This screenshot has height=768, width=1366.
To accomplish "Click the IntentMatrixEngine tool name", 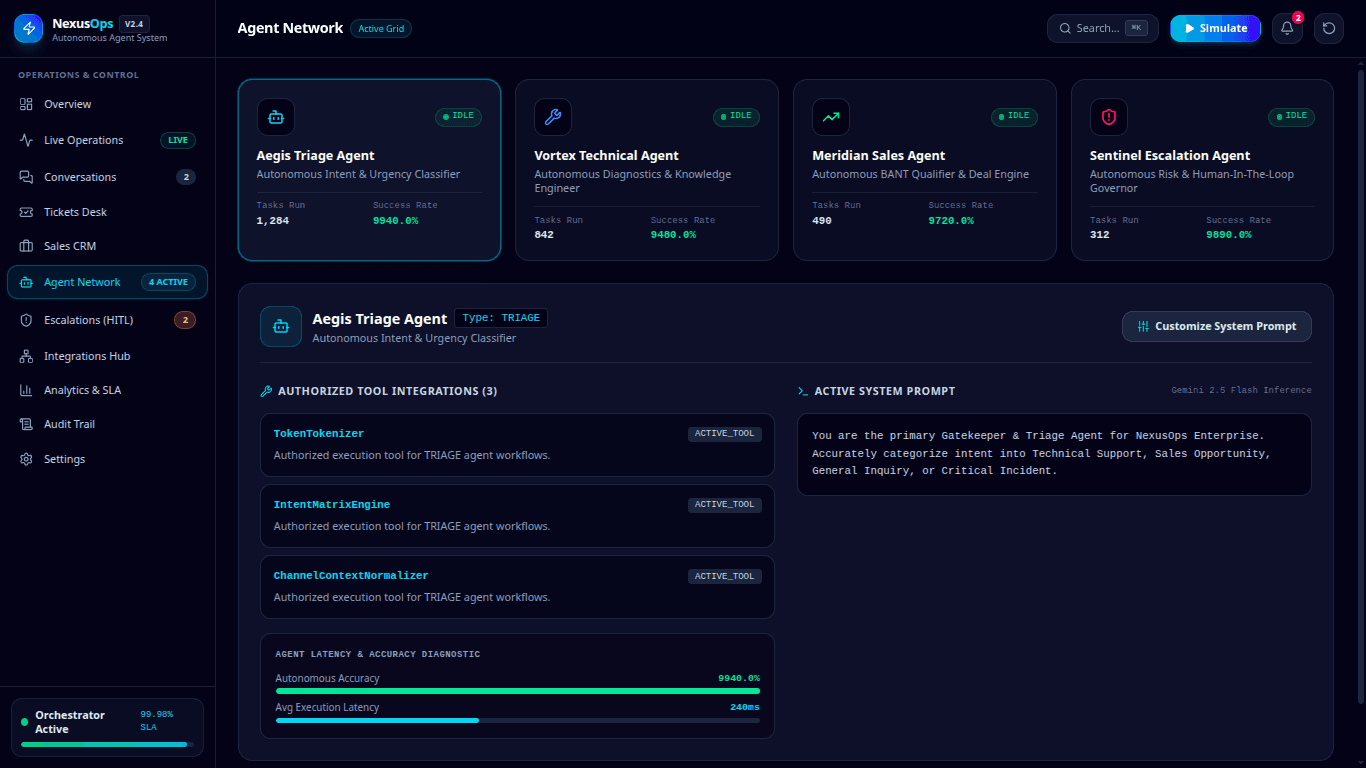I will 332,505.
